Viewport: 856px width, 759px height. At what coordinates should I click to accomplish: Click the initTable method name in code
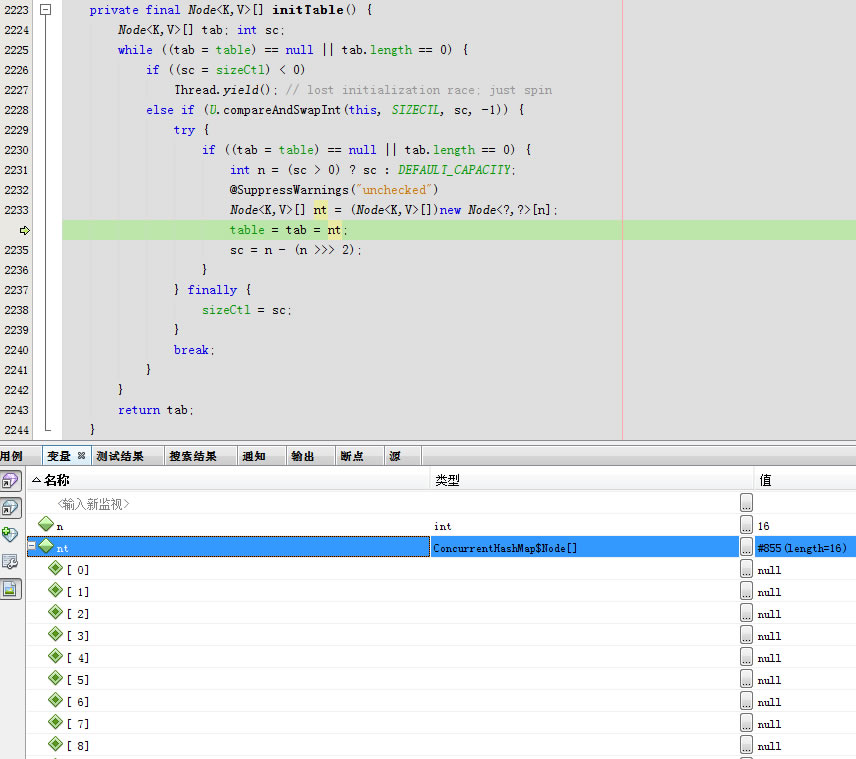coord(308,10)
